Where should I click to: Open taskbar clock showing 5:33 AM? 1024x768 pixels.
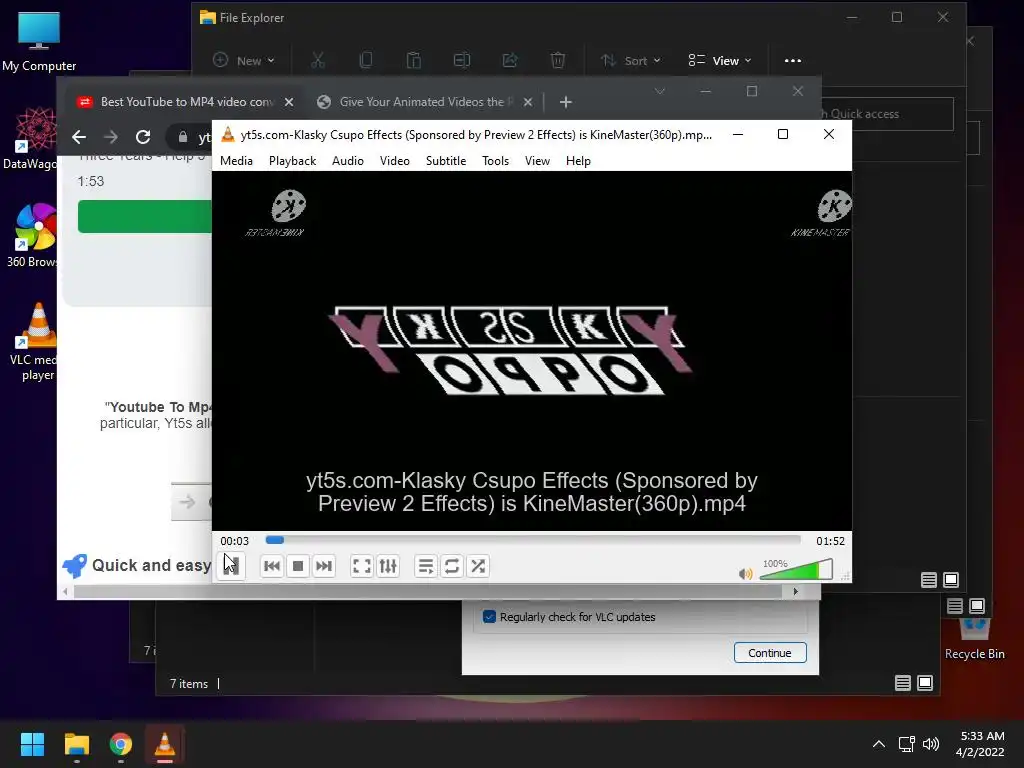click(980, 744)
